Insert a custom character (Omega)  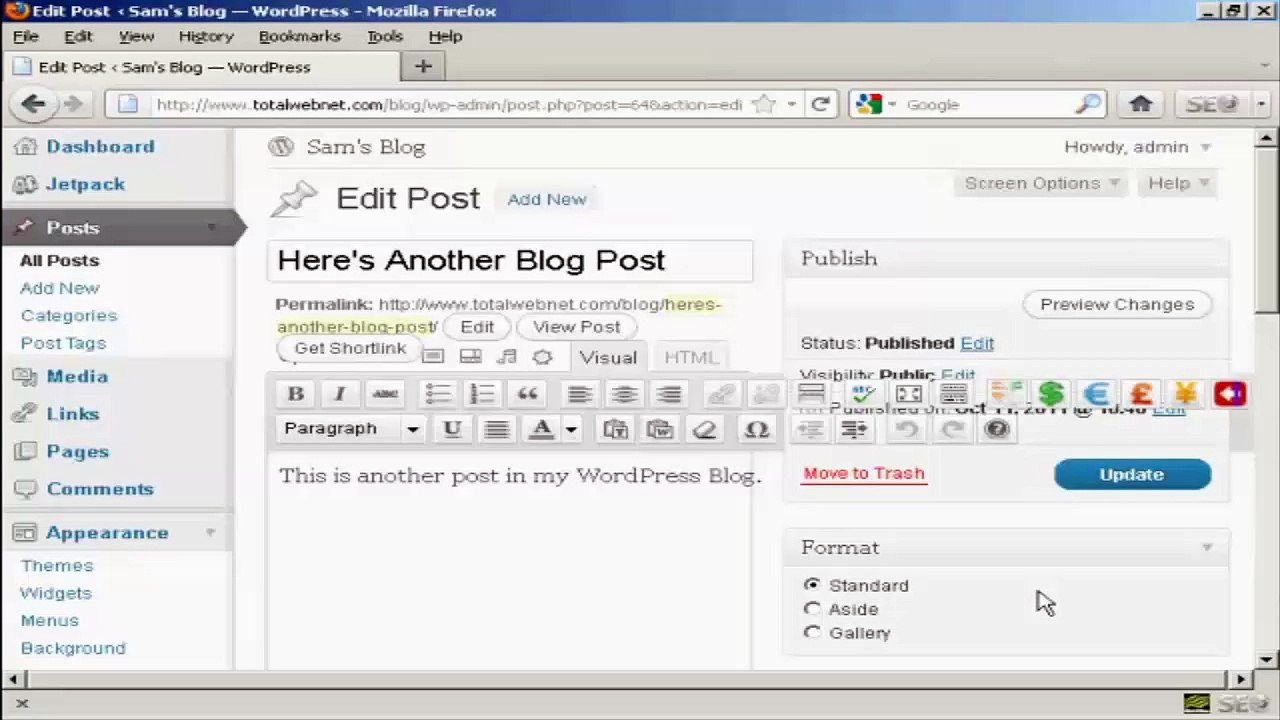[757, 429]
